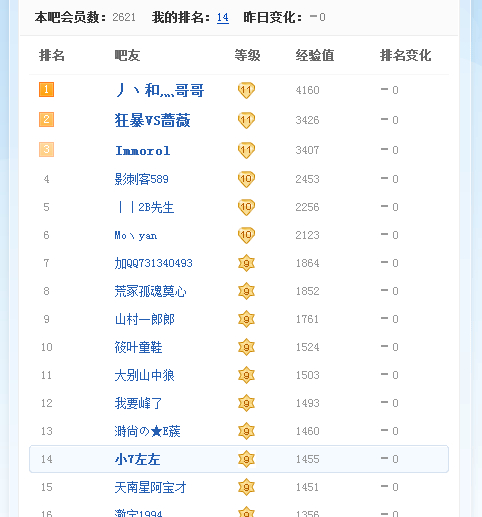Viewport: 482px width, 517px height.
Task: Open the top-ranked user 丿丶和灬哥哥
Action: pyautogui.click(x=160, y=90)
